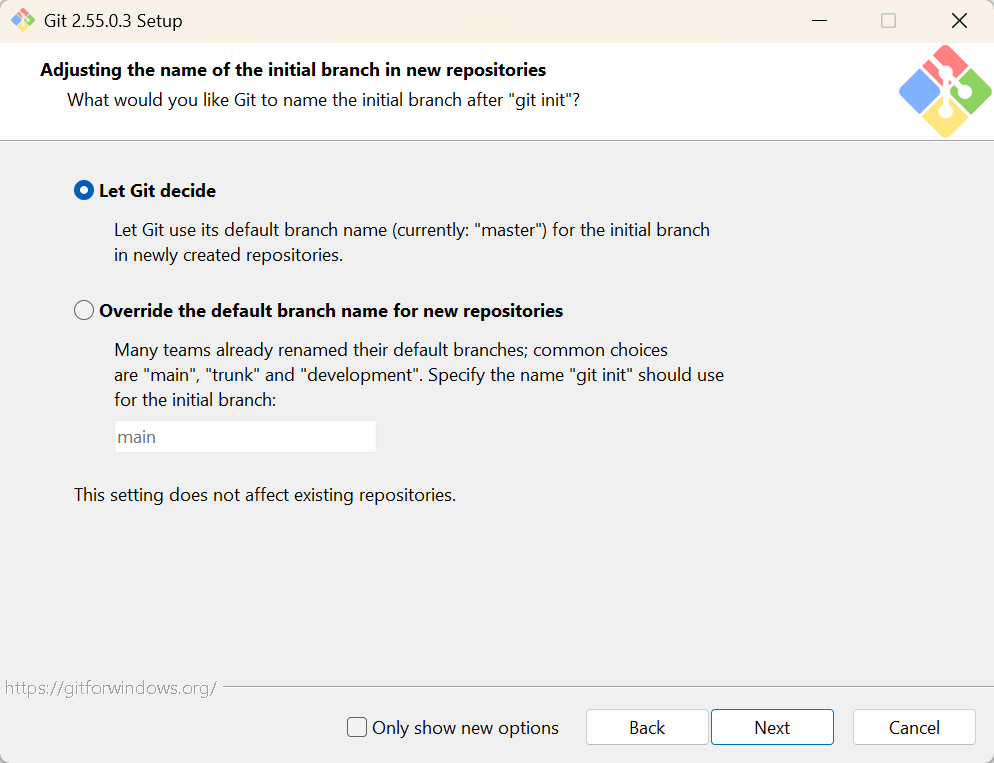Go to the previous page with Back
Viewport: 994px width, 763px height.
[x=647, y=727]
